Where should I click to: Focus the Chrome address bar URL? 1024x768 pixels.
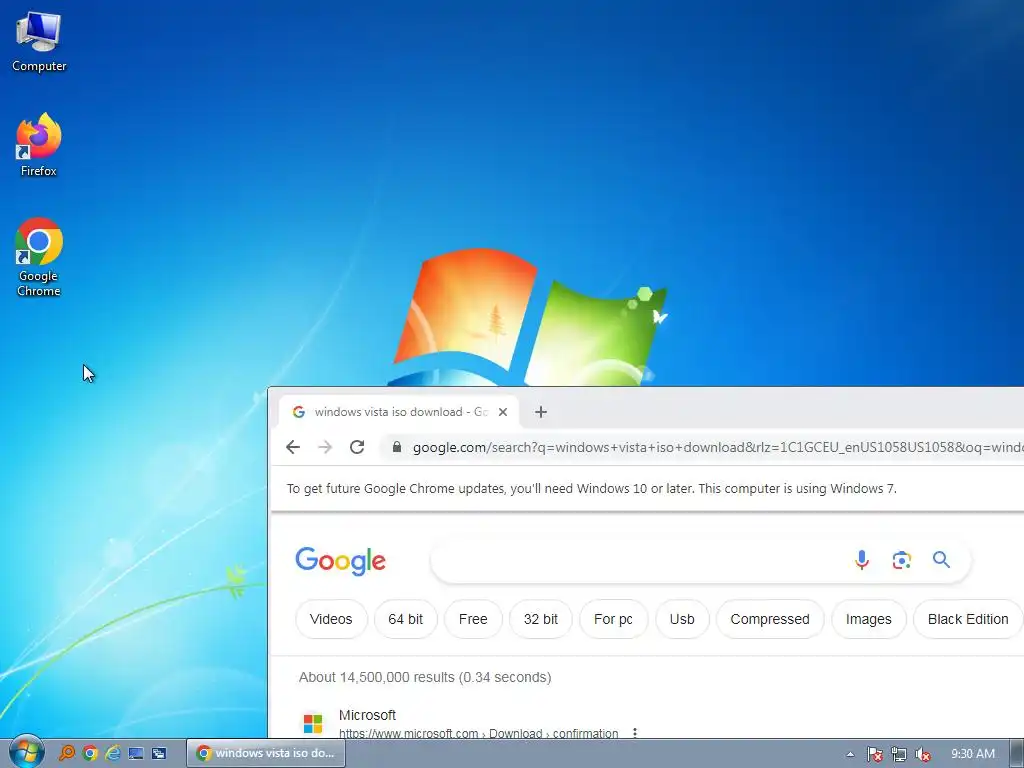tap(718, 447)
